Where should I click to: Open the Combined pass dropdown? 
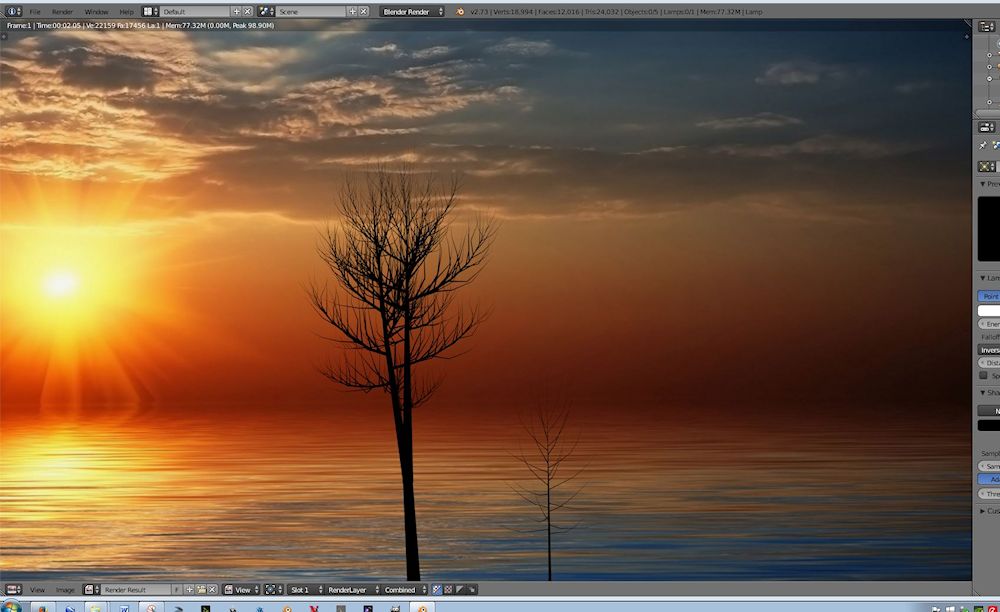tap(405, 590)
